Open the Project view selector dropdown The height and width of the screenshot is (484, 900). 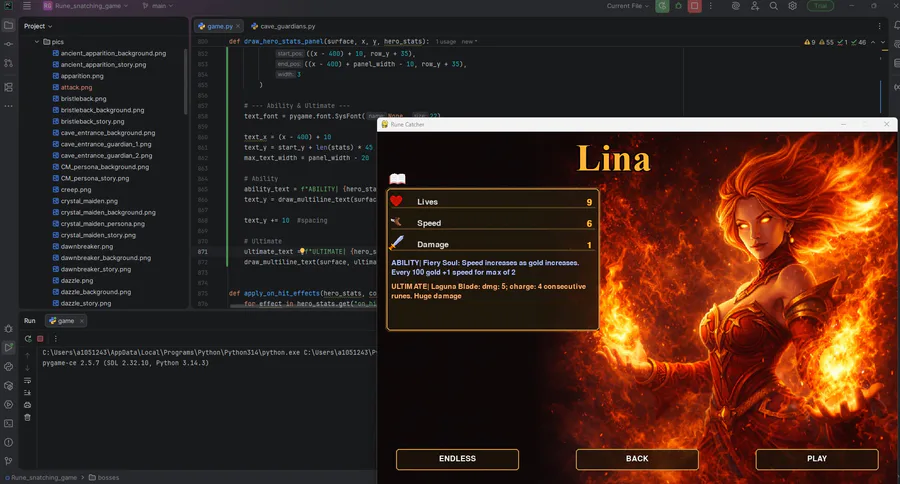point(38,26)
